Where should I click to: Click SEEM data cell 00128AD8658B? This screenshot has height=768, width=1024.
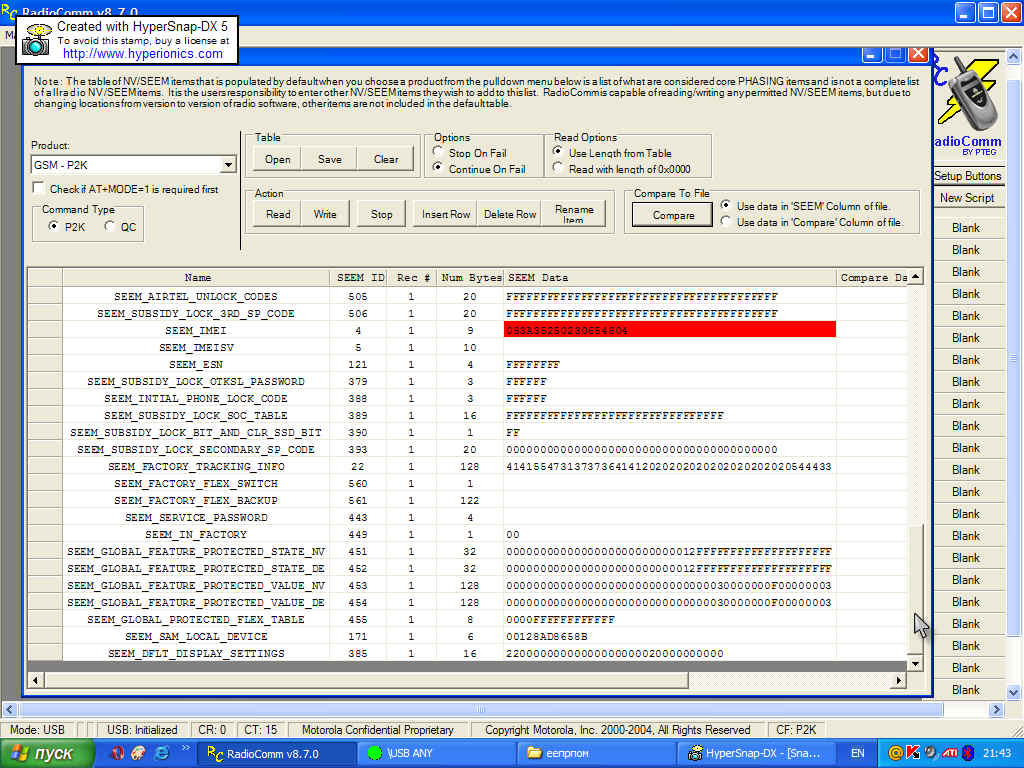(x=547, y=636)
